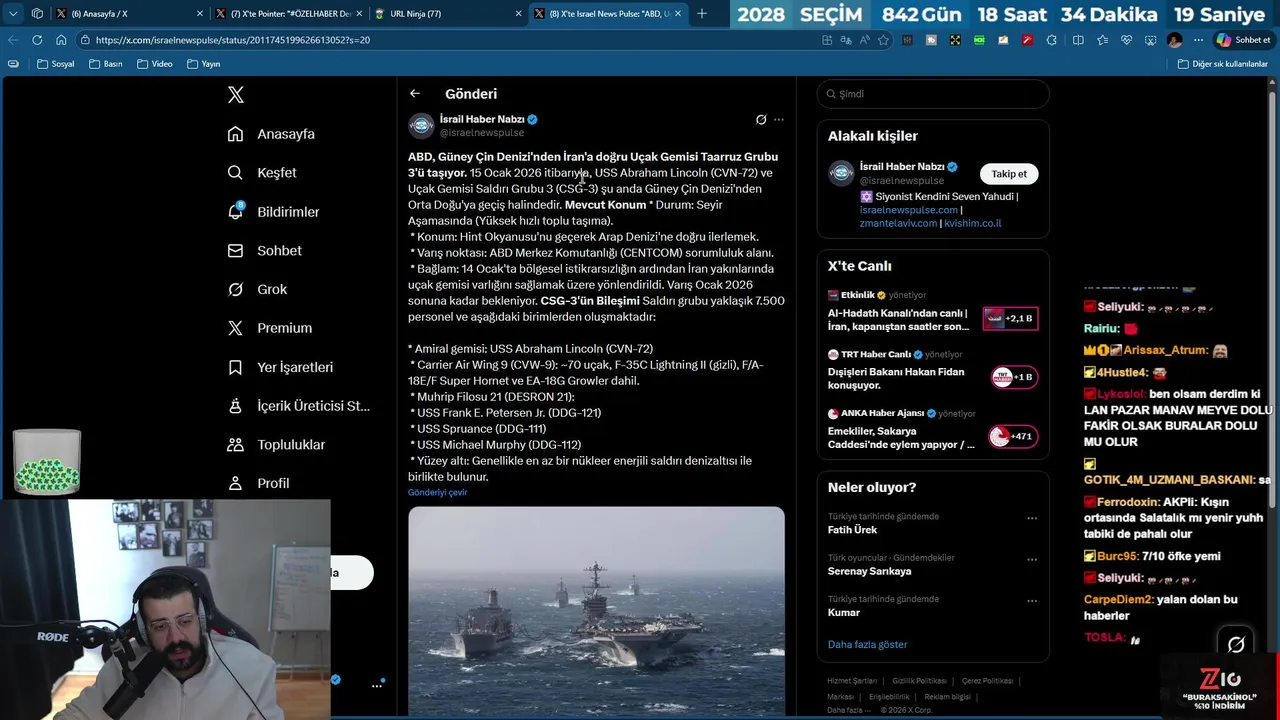The width and height of the screenshot is (1280, 720).
Task: Click Gönderiyi çevir translate link
Action: pos(437,493)
